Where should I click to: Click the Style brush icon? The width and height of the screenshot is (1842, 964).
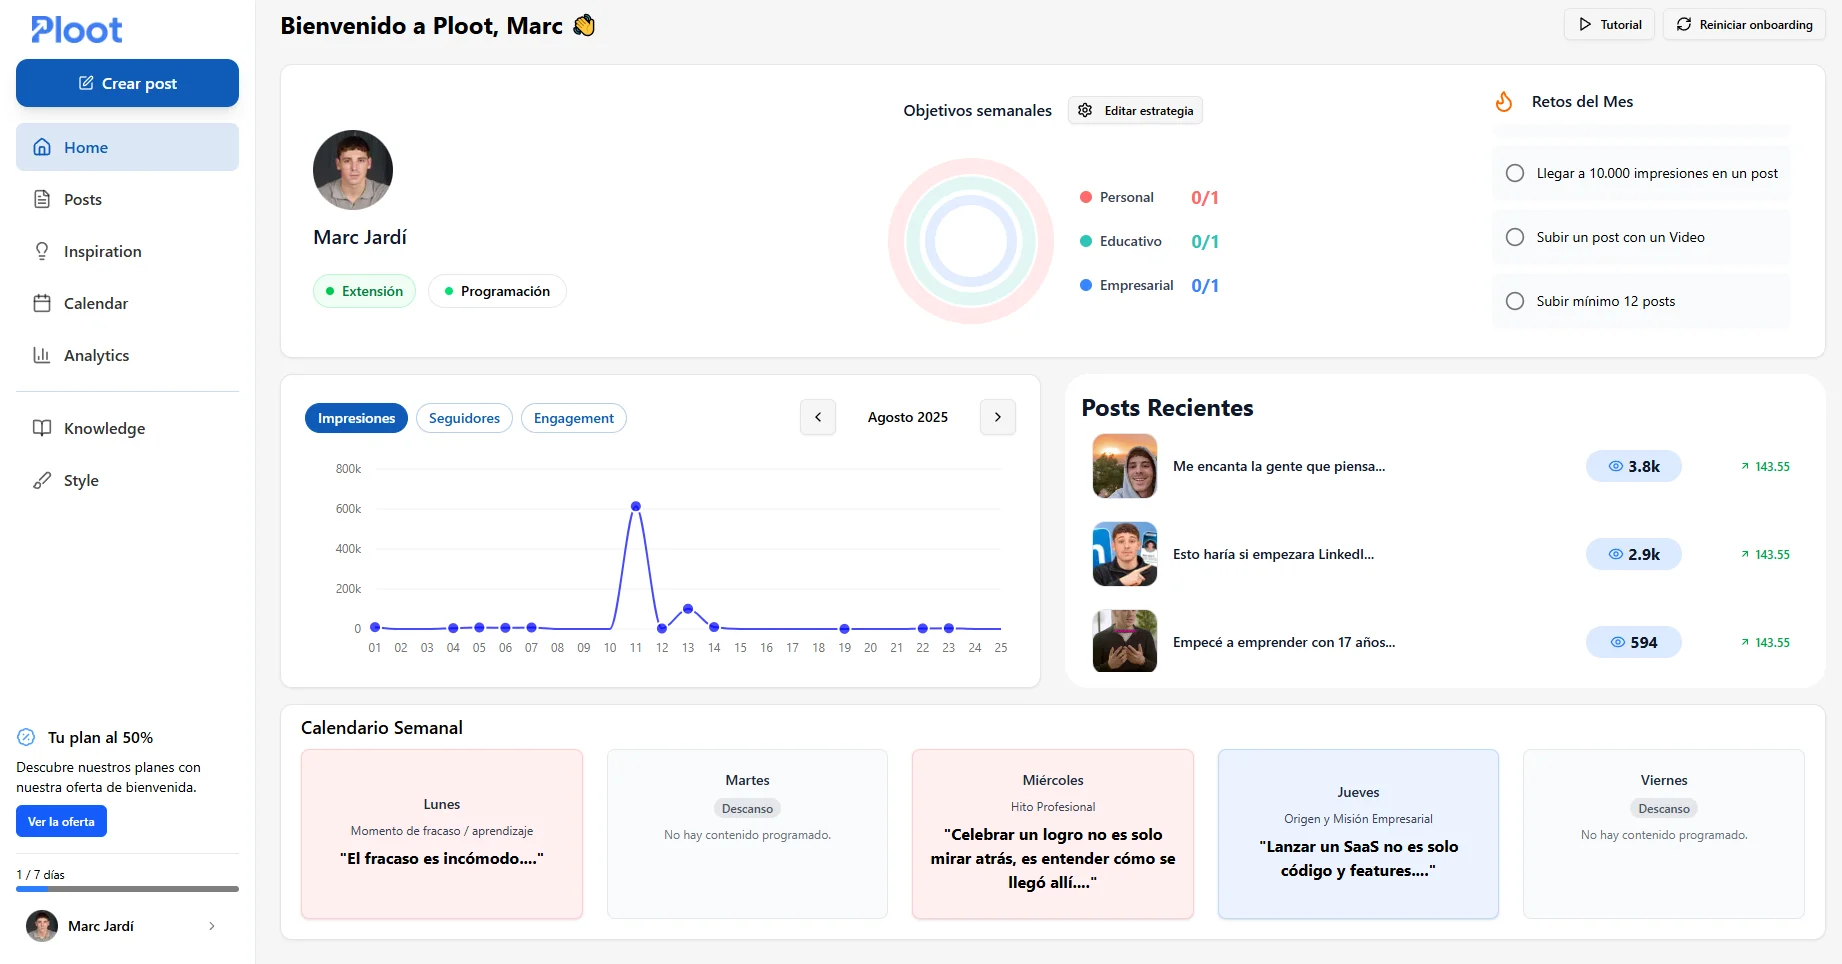[42, 480]
